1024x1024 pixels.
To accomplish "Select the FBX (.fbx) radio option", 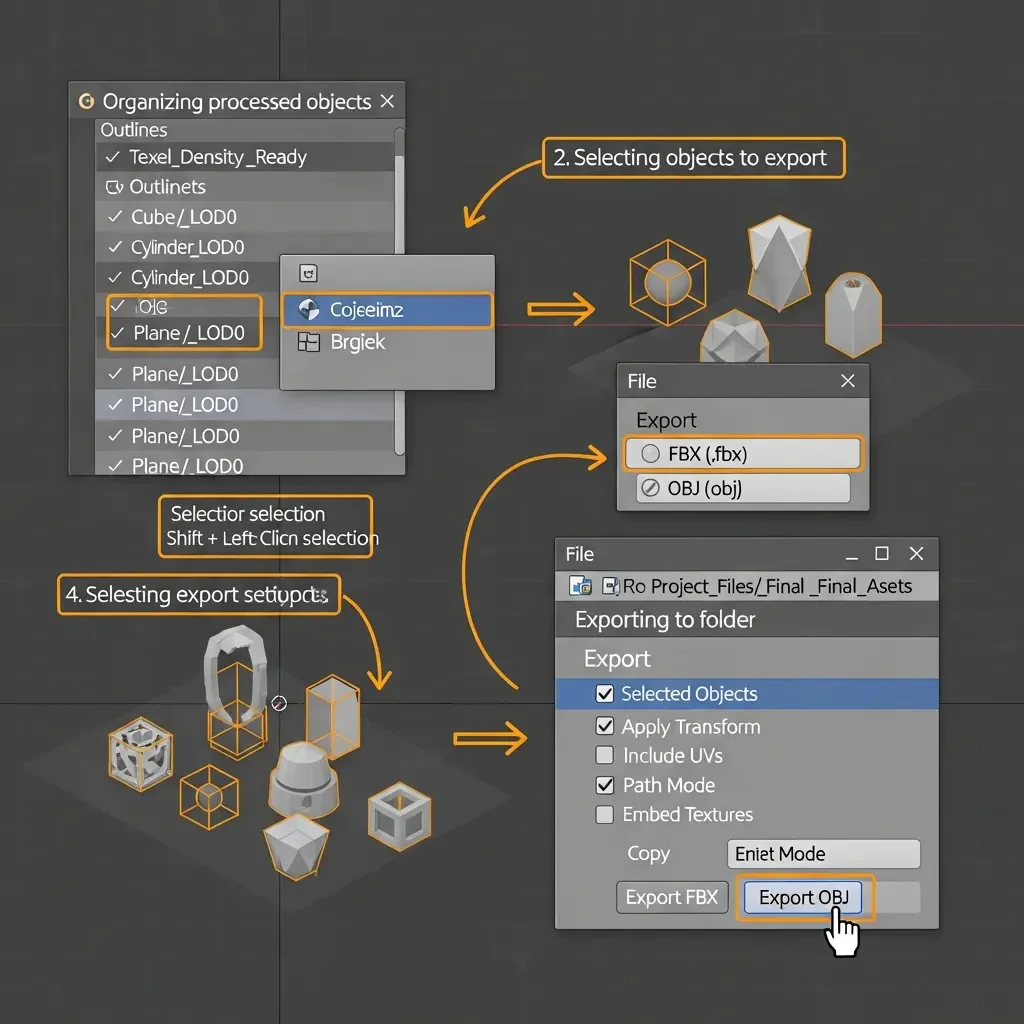I will 650,454.
